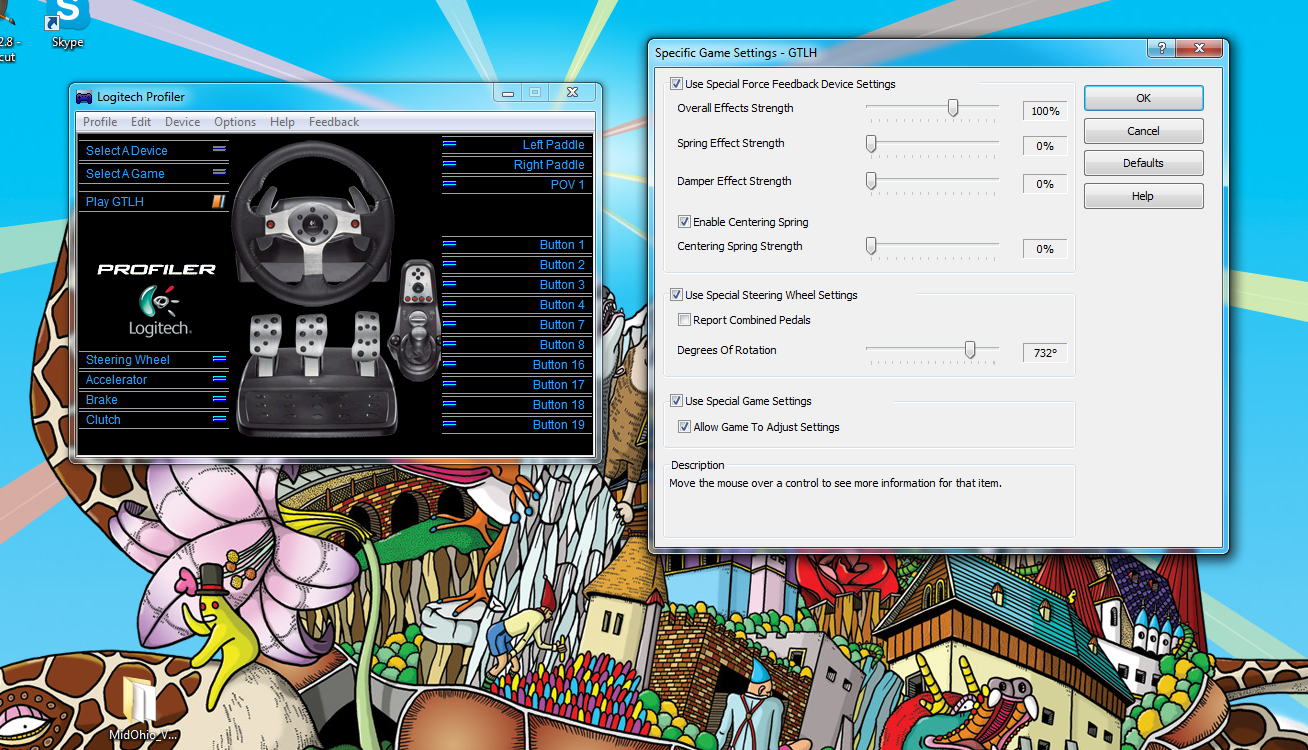Click the Button 16 assignment label
This screenshot has height=750, width=1308.
558,365
